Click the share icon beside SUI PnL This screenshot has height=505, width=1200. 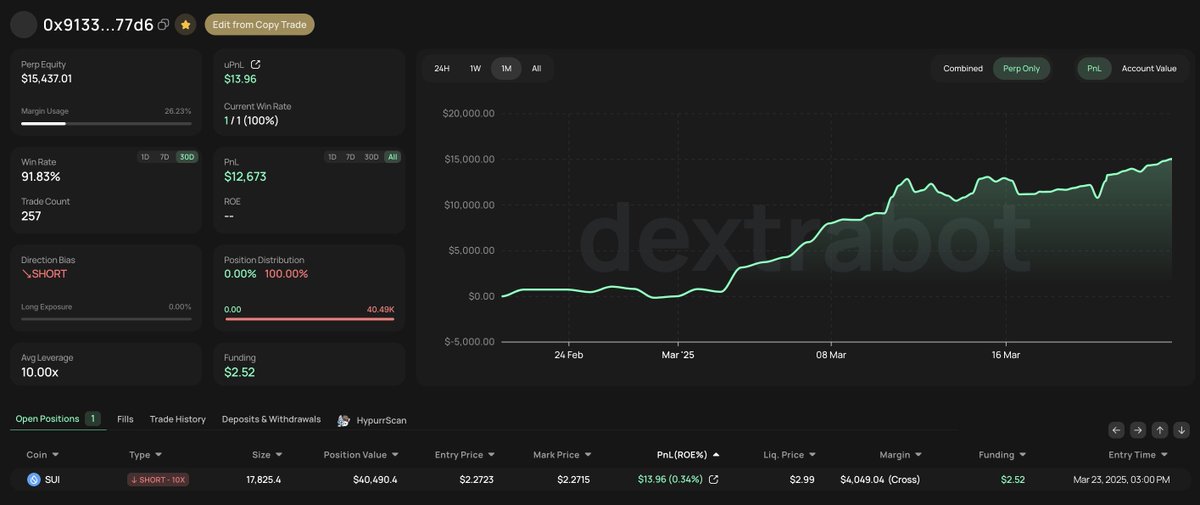(713, 480)
